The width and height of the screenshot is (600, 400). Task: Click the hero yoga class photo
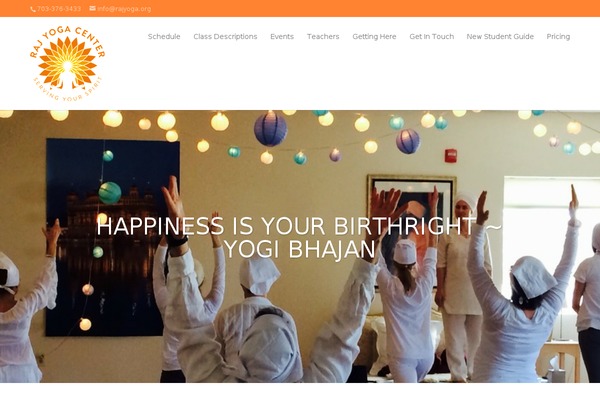click(300, 247)
